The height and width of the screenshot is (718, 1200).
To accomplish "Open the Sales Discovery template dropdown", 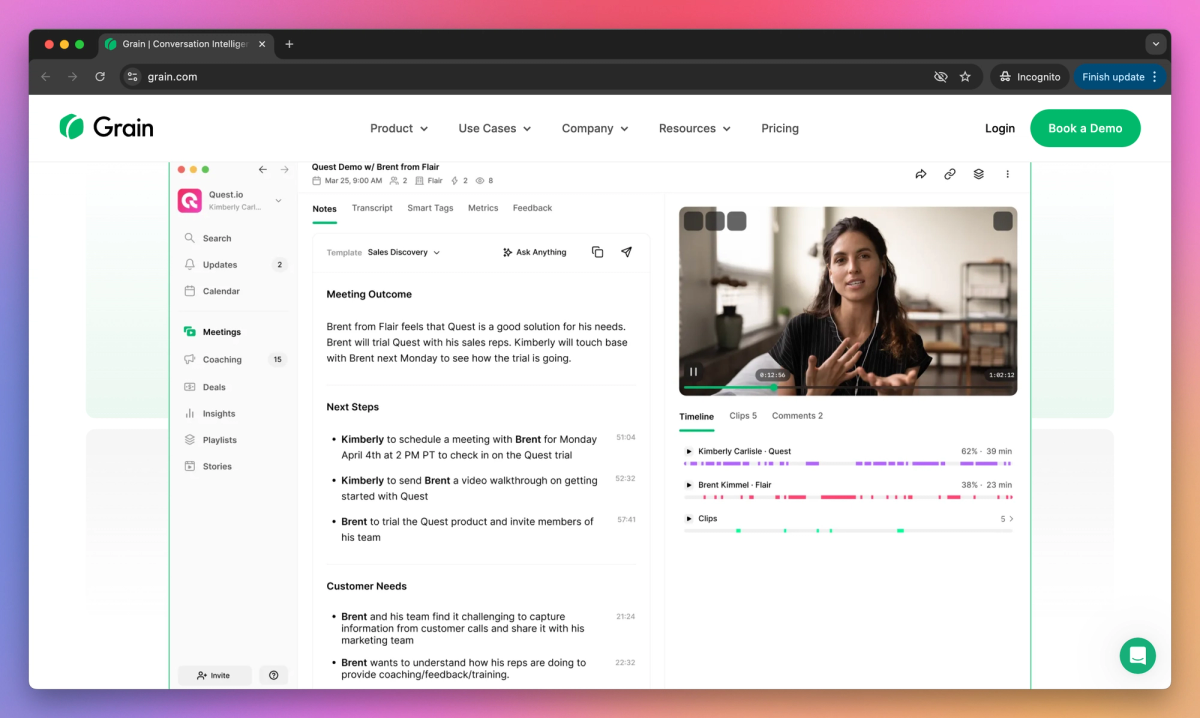I will point(404,252).
